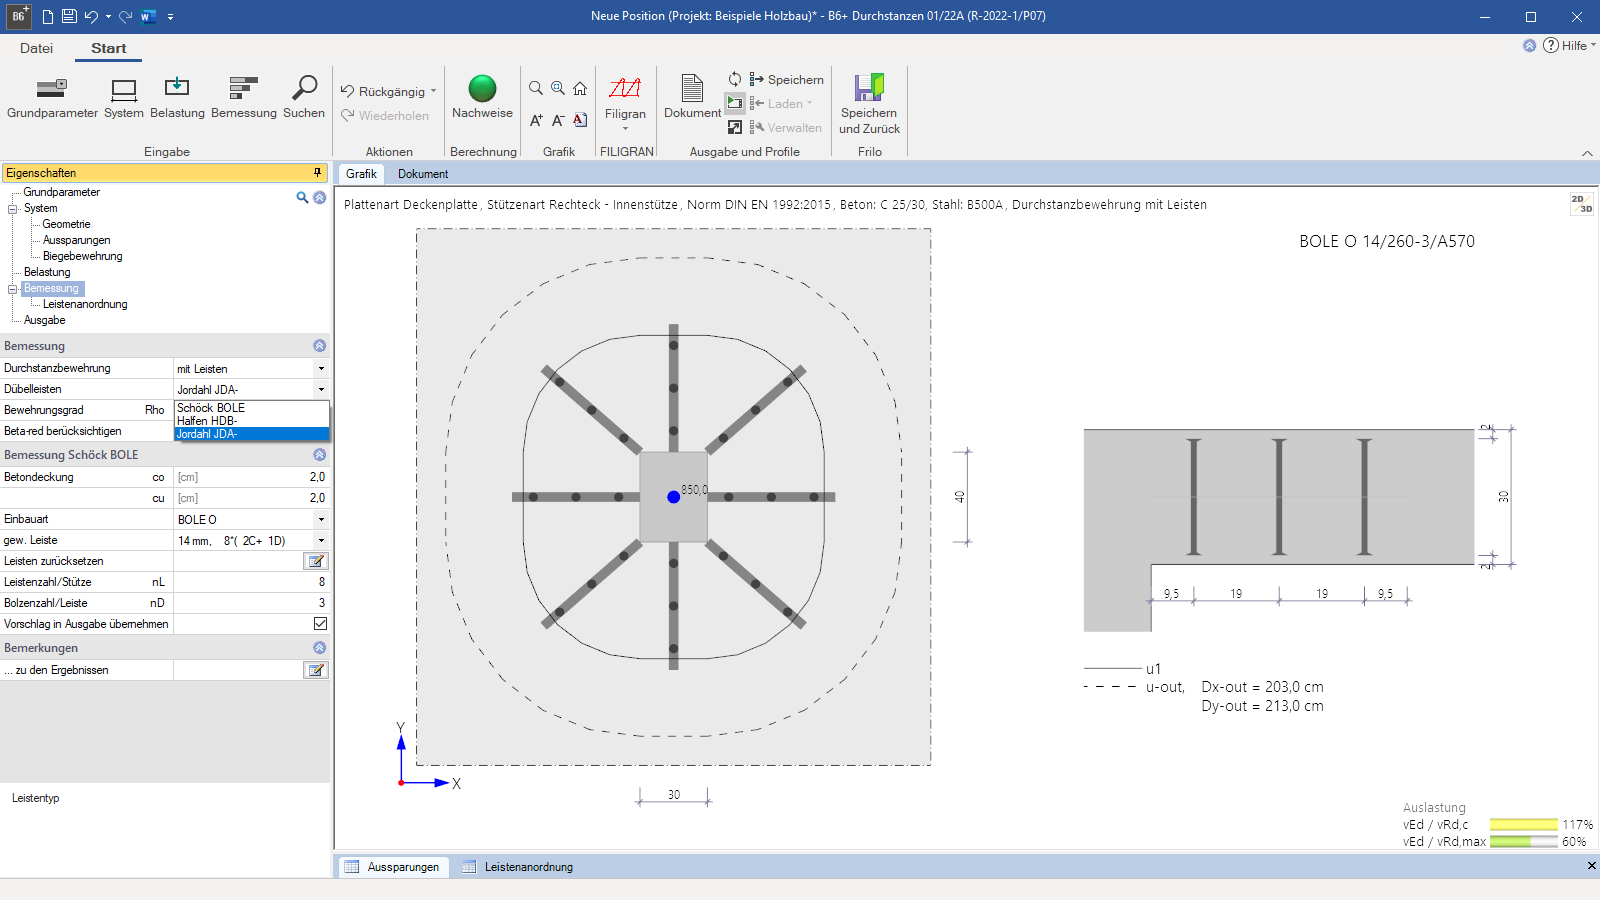
Task: Switch to the Dokument view tab
Action: (423, 174)
